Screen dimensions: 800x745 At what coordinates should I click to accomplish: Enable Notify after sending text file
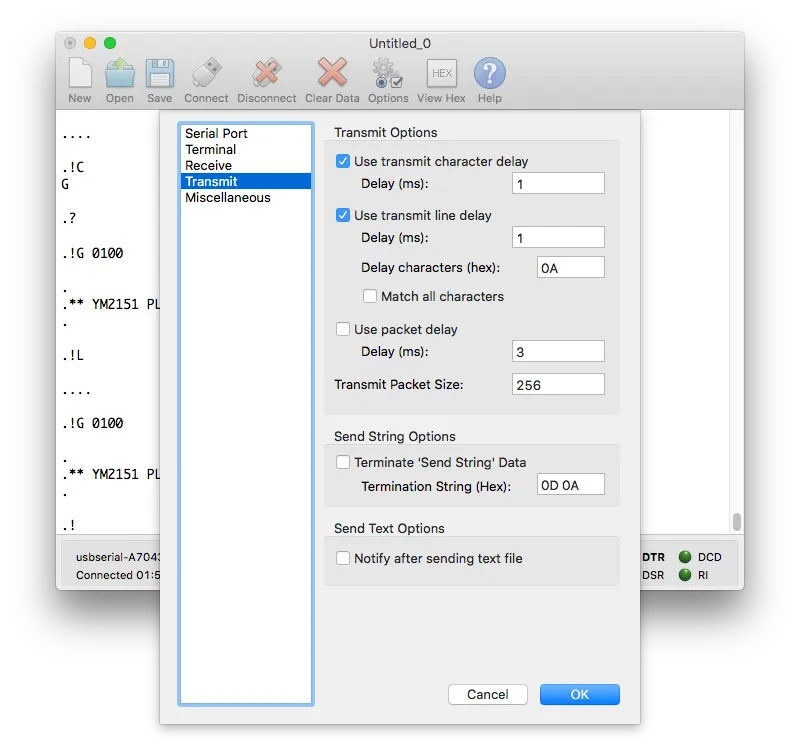[343, 558]
